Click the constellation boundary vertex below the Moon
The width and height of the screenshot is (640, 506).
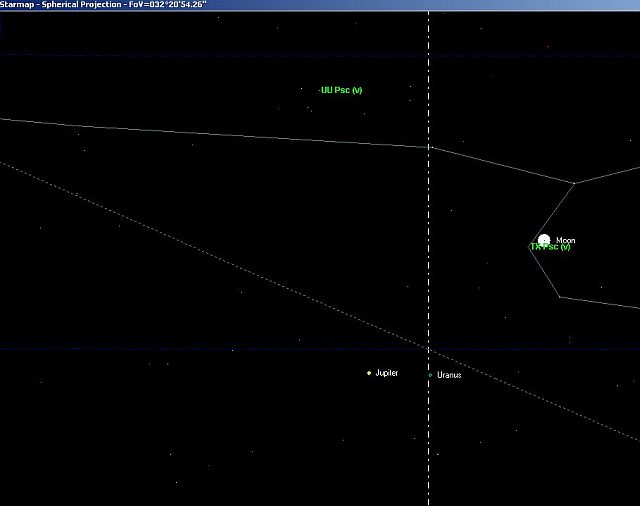click(559, 297)
